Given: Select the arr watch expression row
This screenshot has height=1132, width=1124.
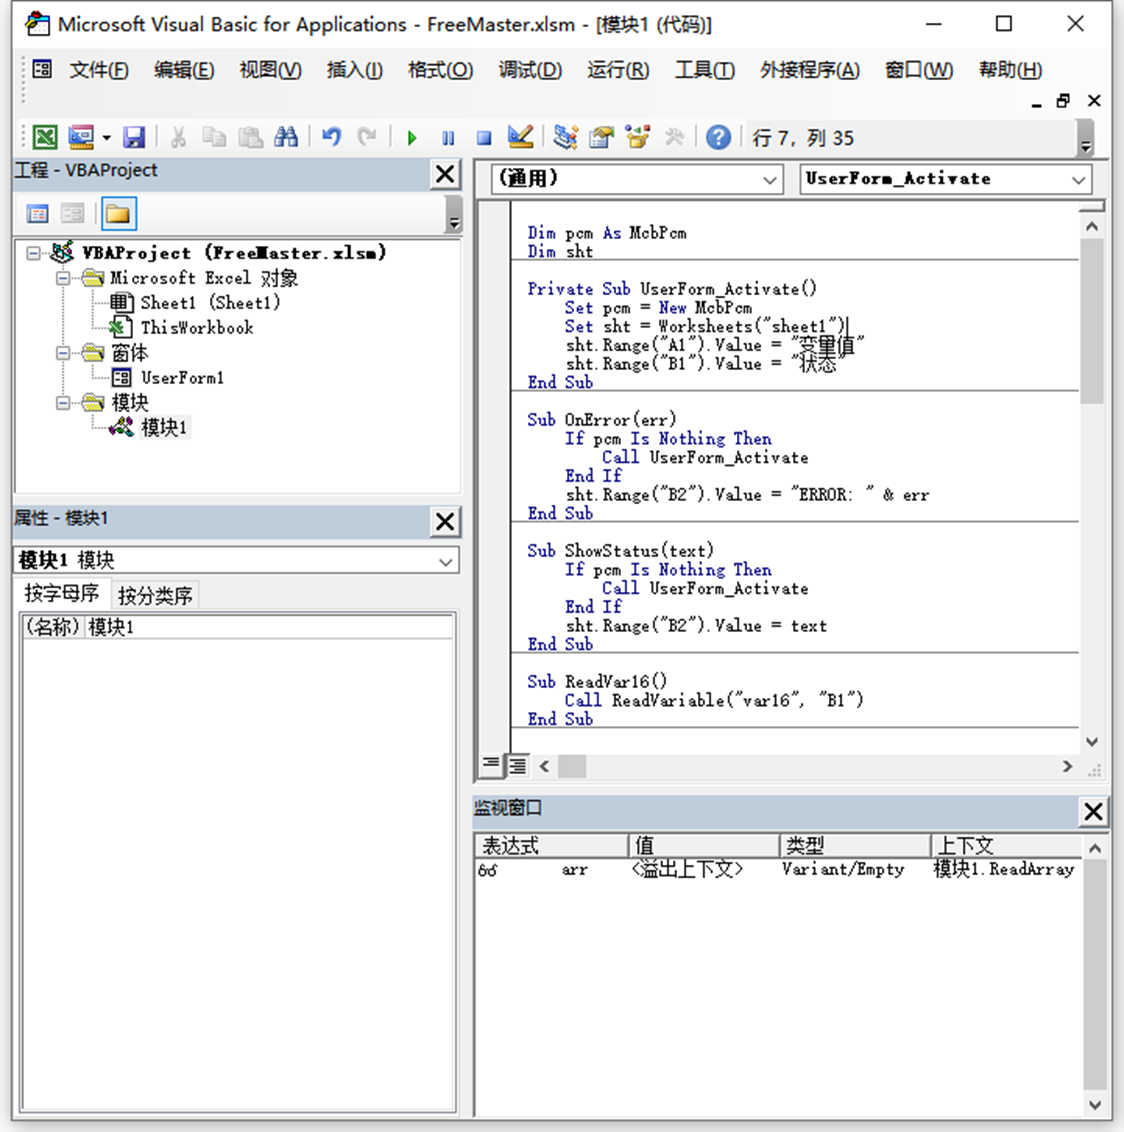Looking at the screenshot, I should tap(778, 869).
